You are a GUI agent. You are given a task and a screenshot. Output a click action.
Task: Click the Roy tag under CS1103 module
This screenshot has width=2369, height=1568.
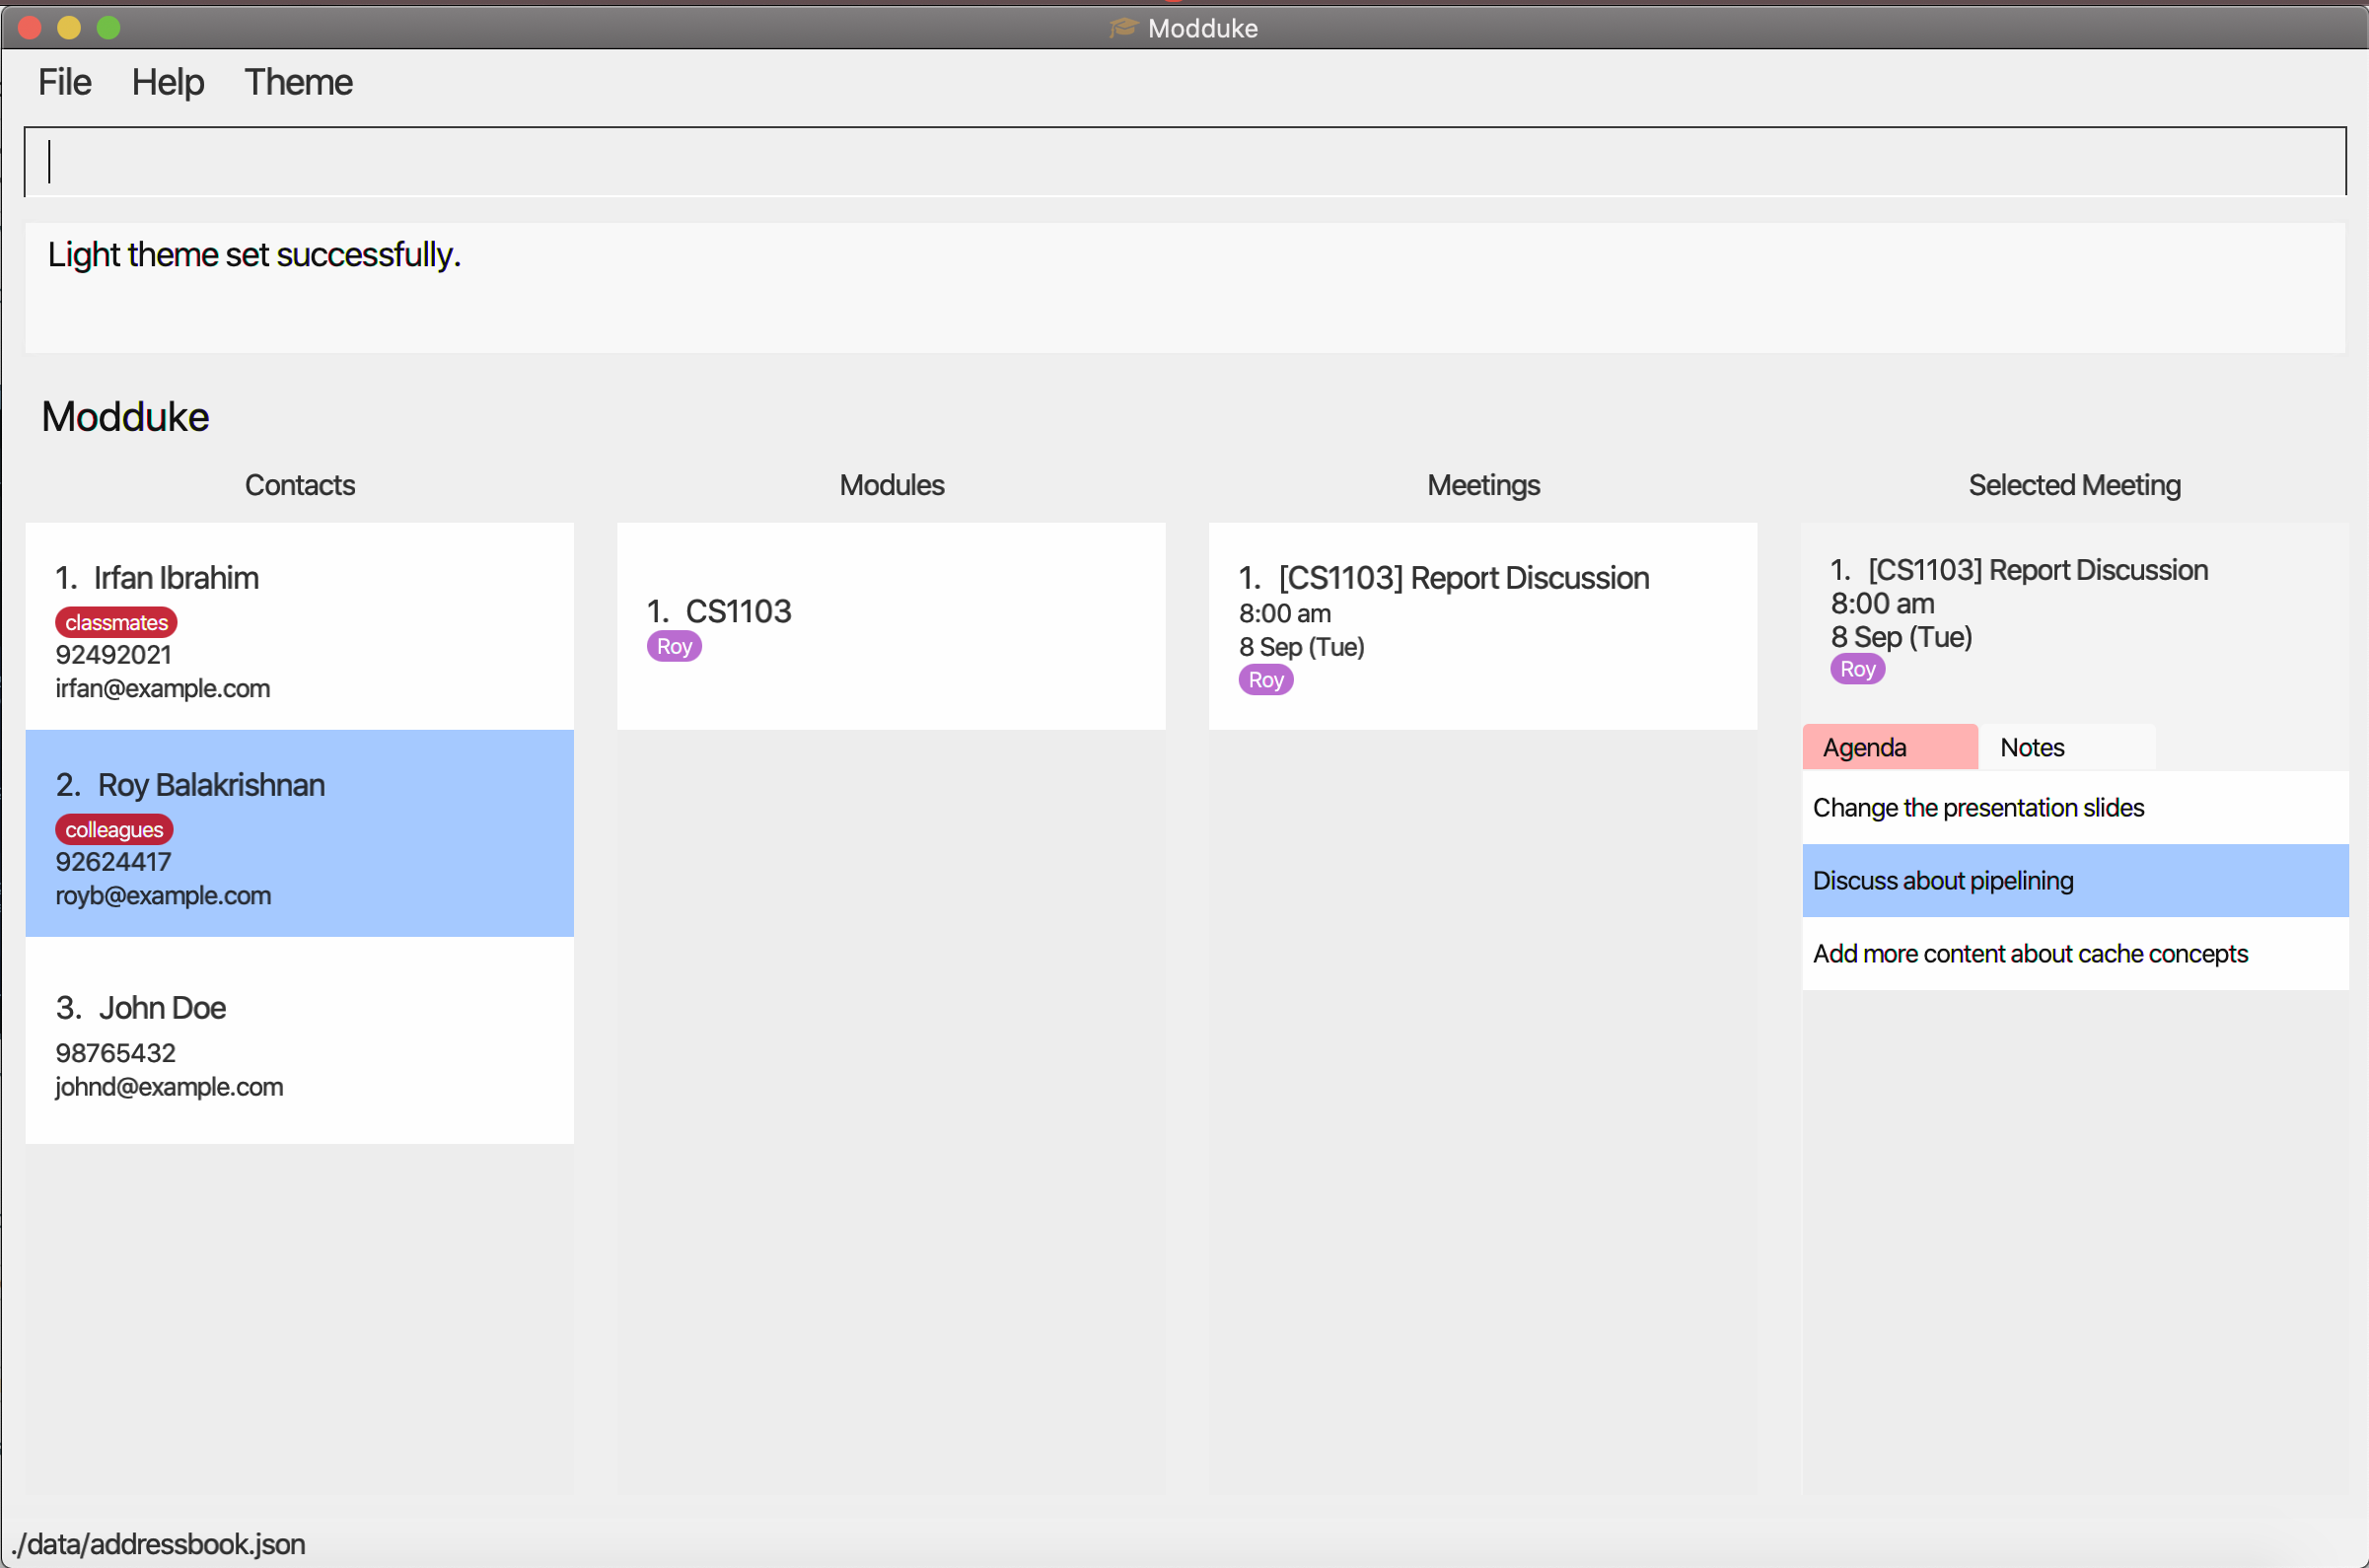pos(674,646)
